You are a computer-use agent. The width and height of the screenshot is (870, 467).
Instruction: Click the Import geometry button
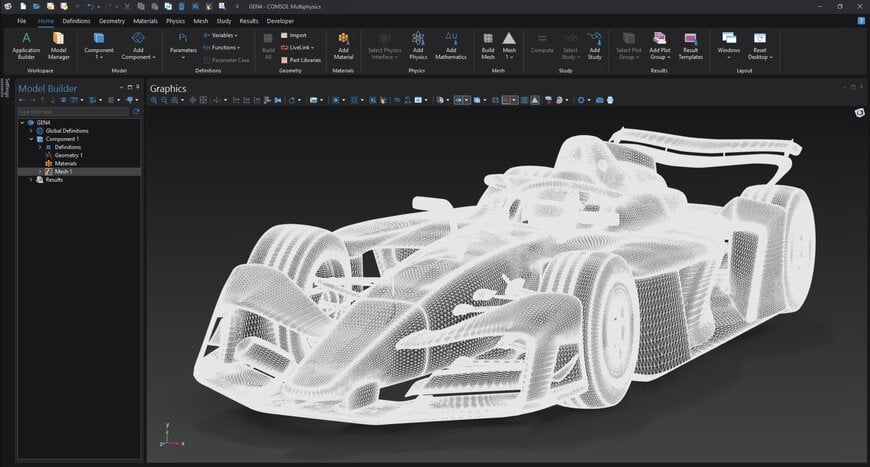294,35
